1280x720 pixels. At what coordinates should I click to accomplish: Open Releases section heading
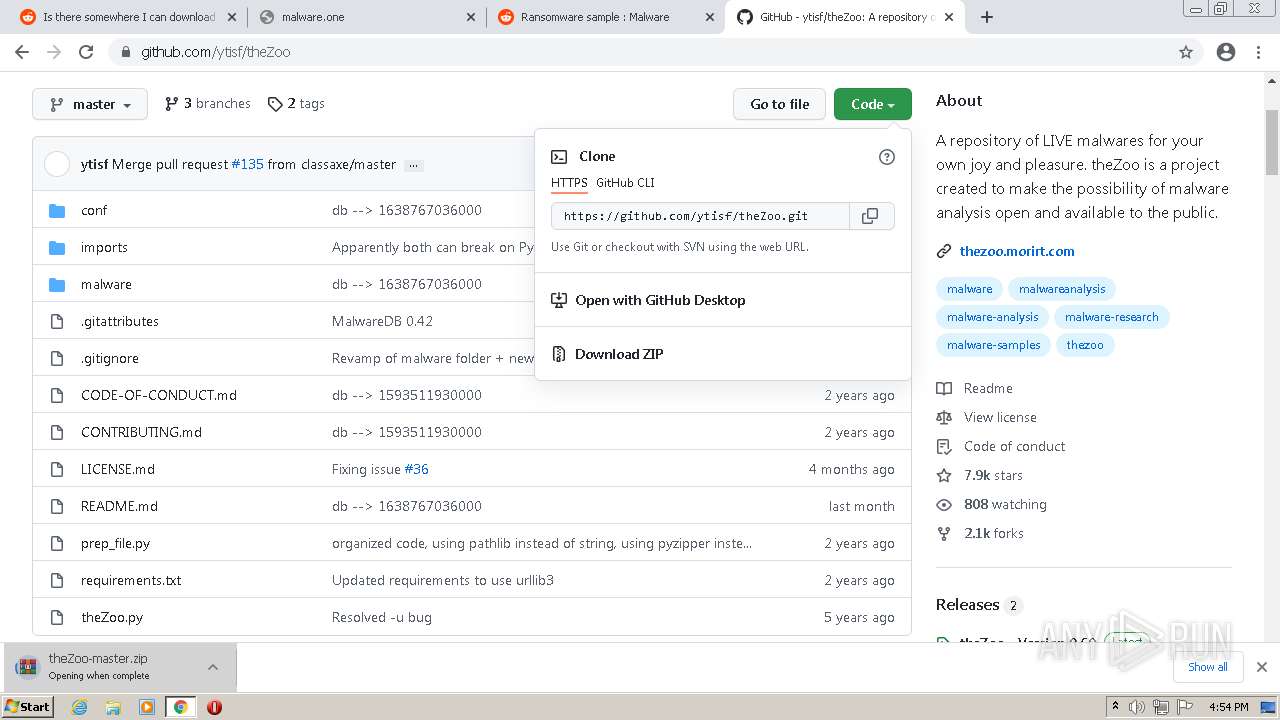pyautogui.click(x=967, y=604)
